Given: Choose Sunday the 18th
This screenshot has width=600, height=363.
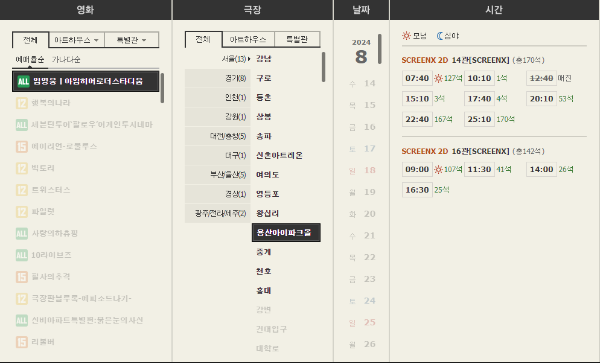Looking at the screenshot, I should point(362,171).
